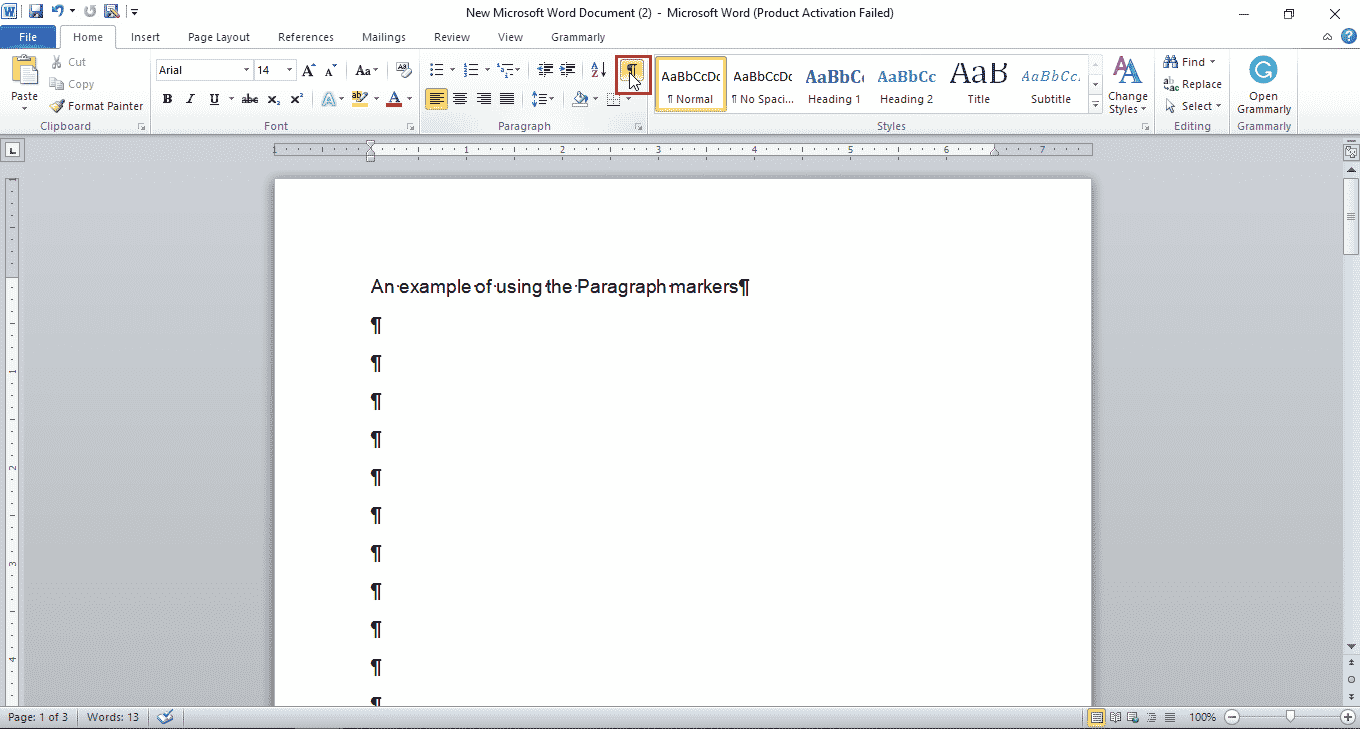This screenshot has height=729, width=1360.
Task: Open Microsoft Word Help question mark
Action: tap(1348, 36)
